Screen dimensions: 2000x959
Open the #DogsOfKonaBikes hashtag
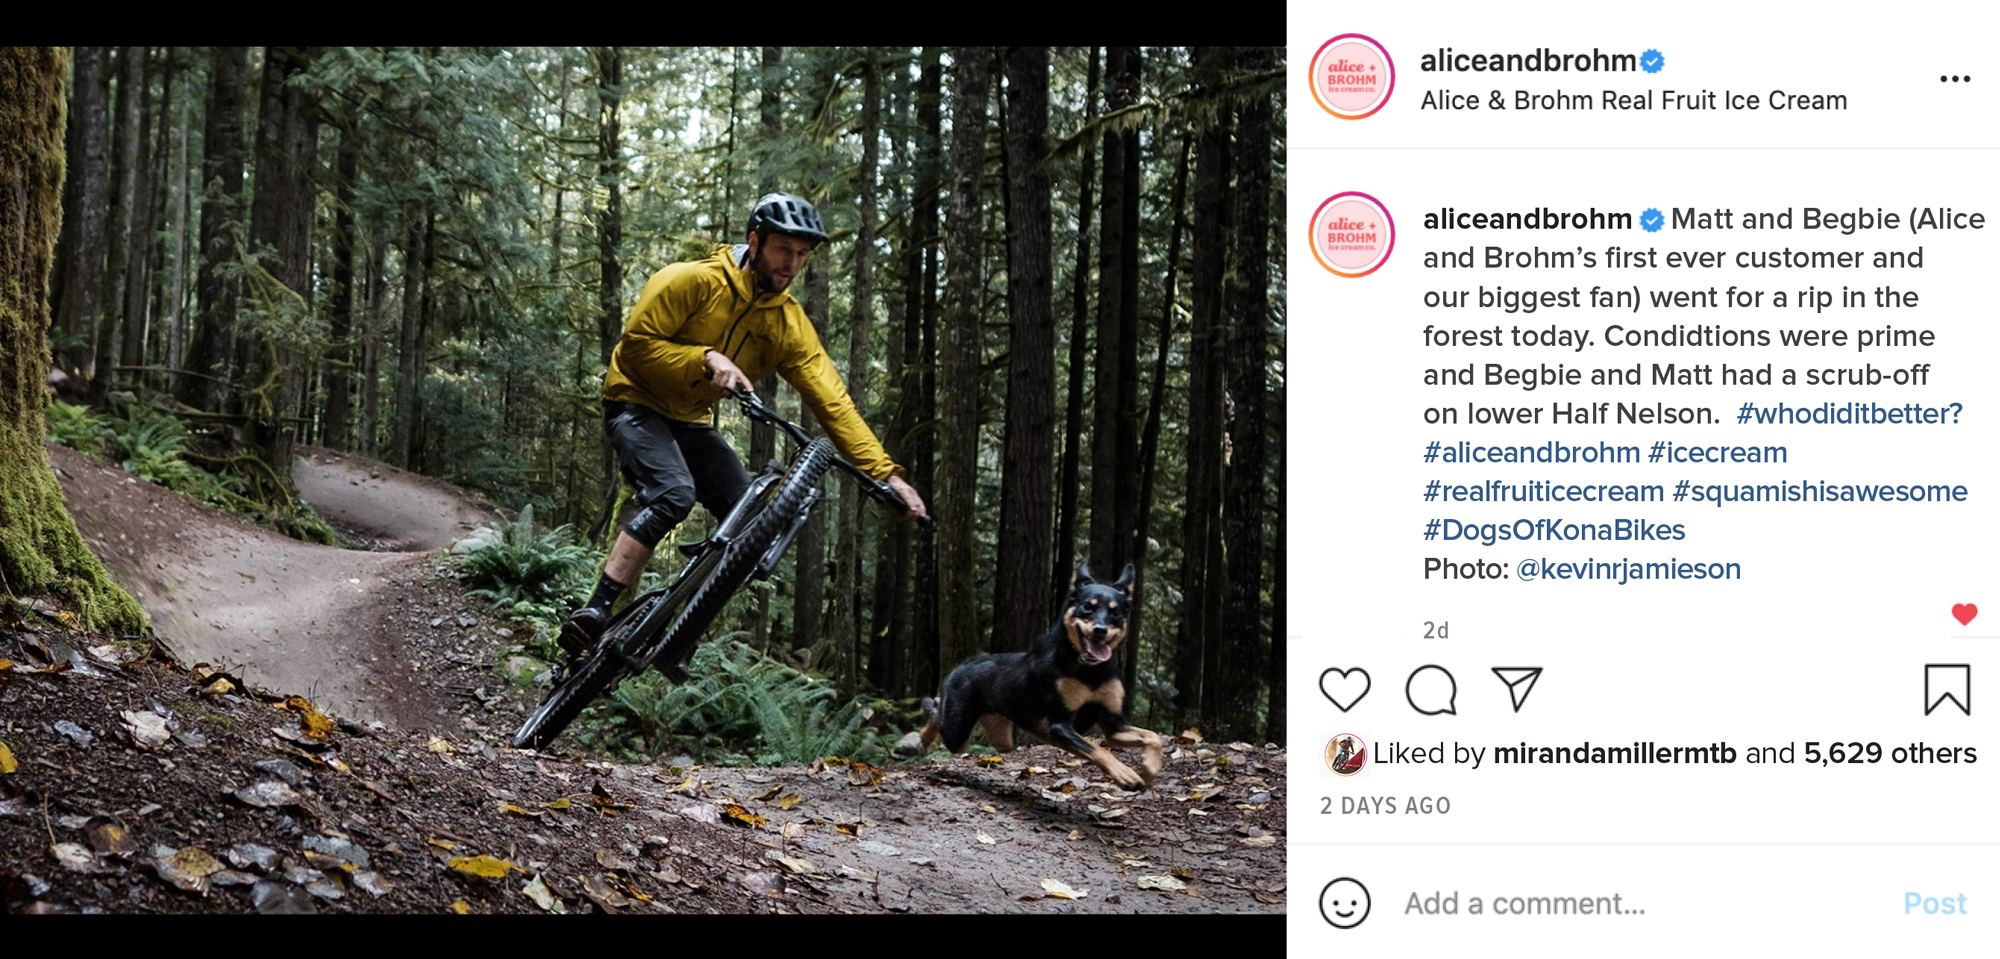click(1554, 530)
